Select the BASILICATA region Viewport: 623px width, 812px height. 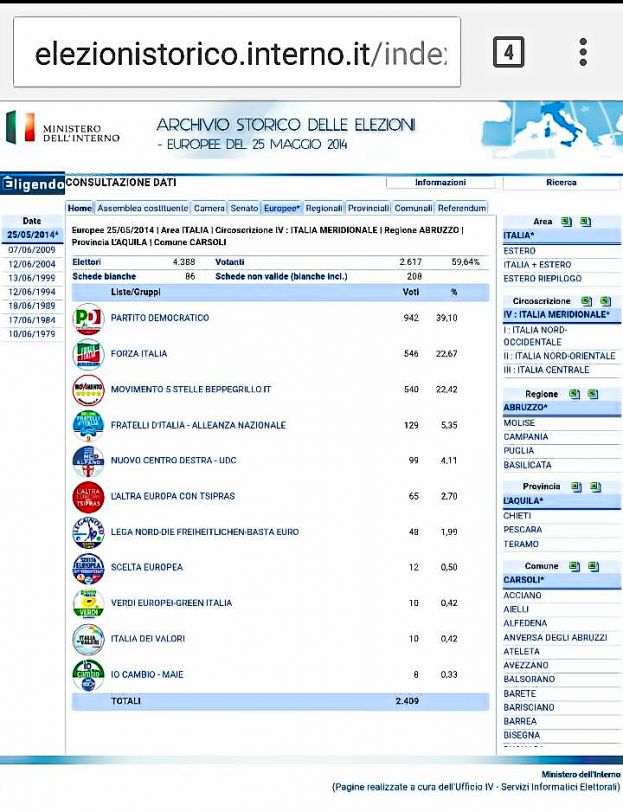tap(527, 465)
